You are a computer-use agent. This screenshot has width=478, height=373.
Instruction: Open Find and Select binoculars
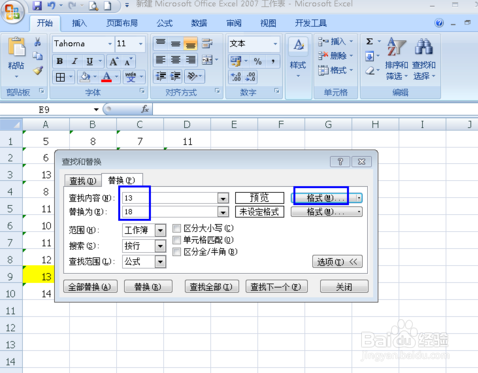[x=424, y=58]
